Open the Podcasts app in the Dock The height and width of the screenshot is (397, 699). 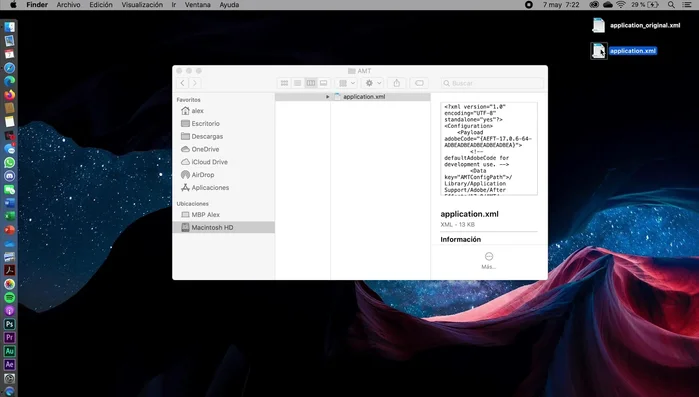coord(9,311)
